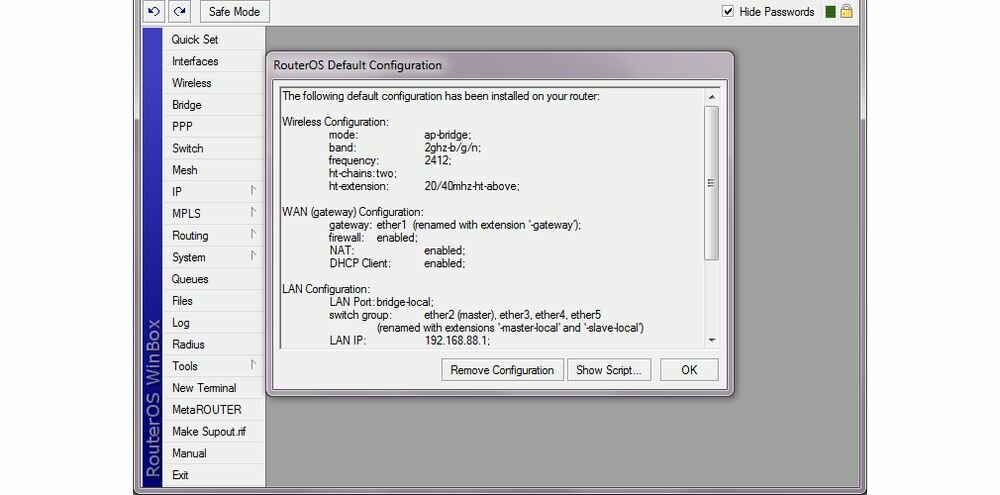1000x495 pixels.
Task: Confirm dialog with the OK button
Action: pos(689,370)
